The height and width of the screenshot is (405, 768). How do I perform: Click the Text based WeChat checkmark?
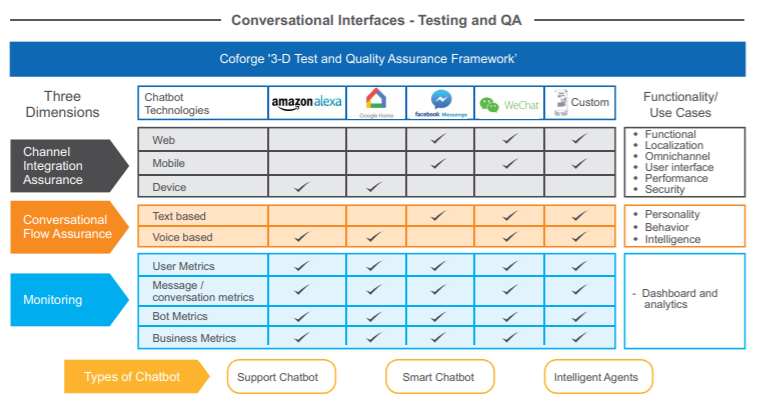click(x=509, y=215)
